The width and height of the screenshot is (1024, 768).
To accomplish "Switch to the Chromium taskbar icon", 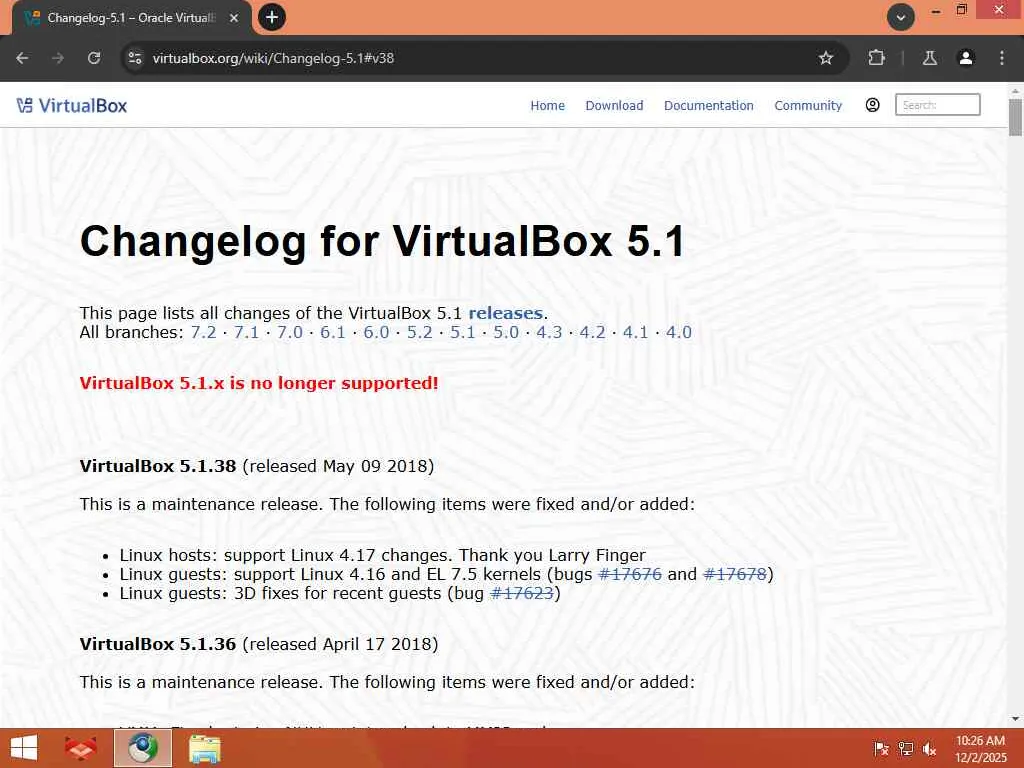I will coord(143,748).
